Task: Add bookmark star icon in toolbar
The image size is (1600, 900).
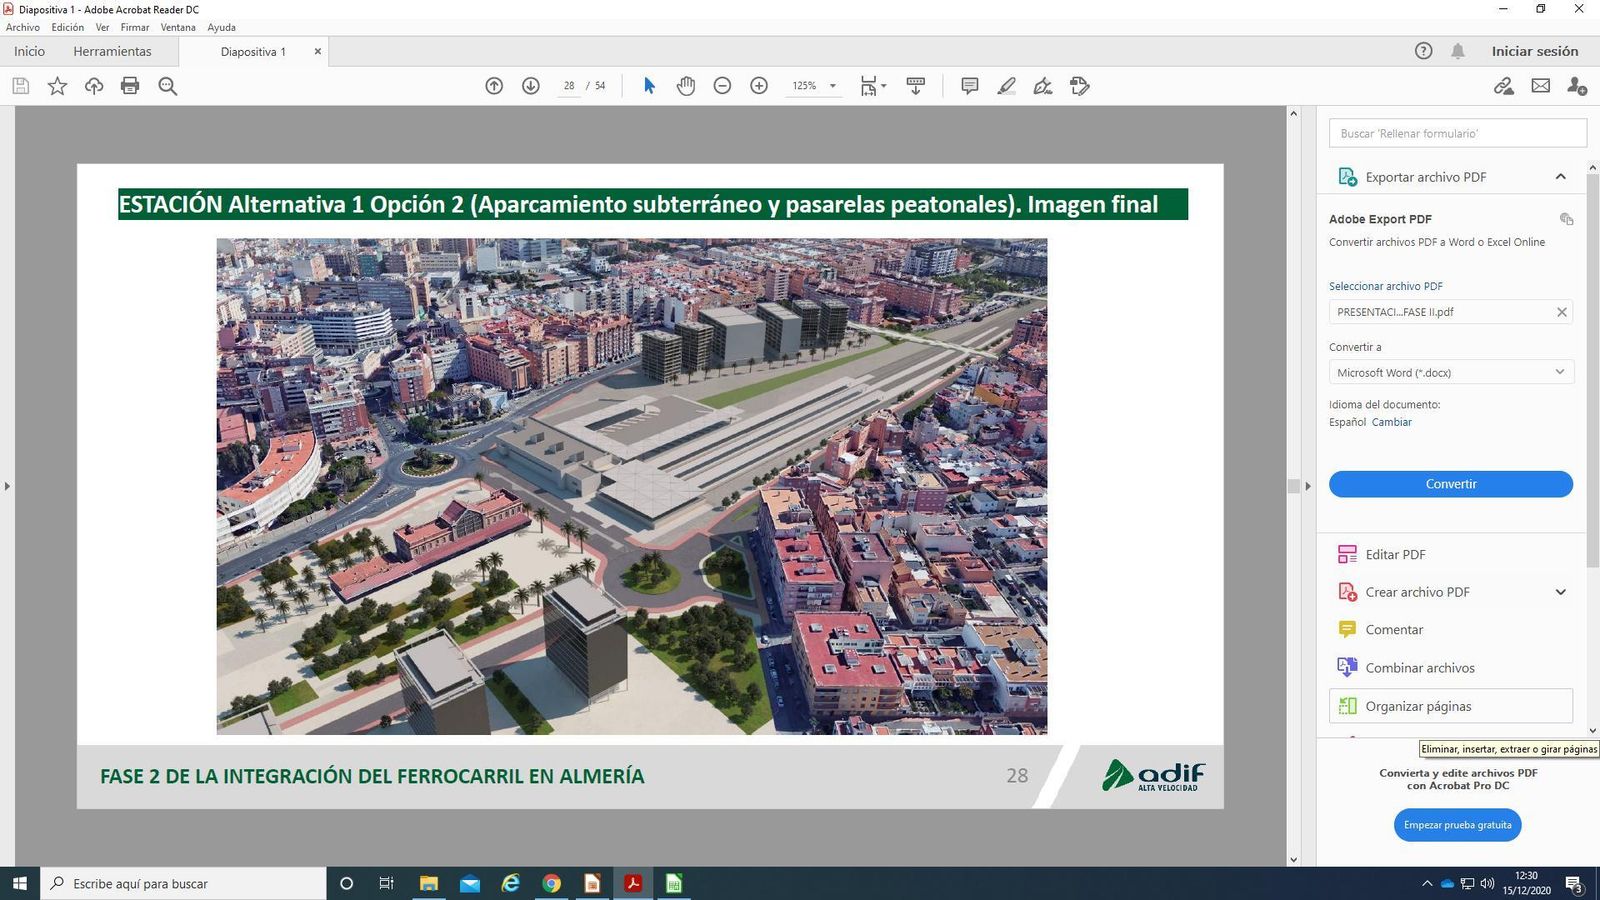Action: click(x=57, y=86)
